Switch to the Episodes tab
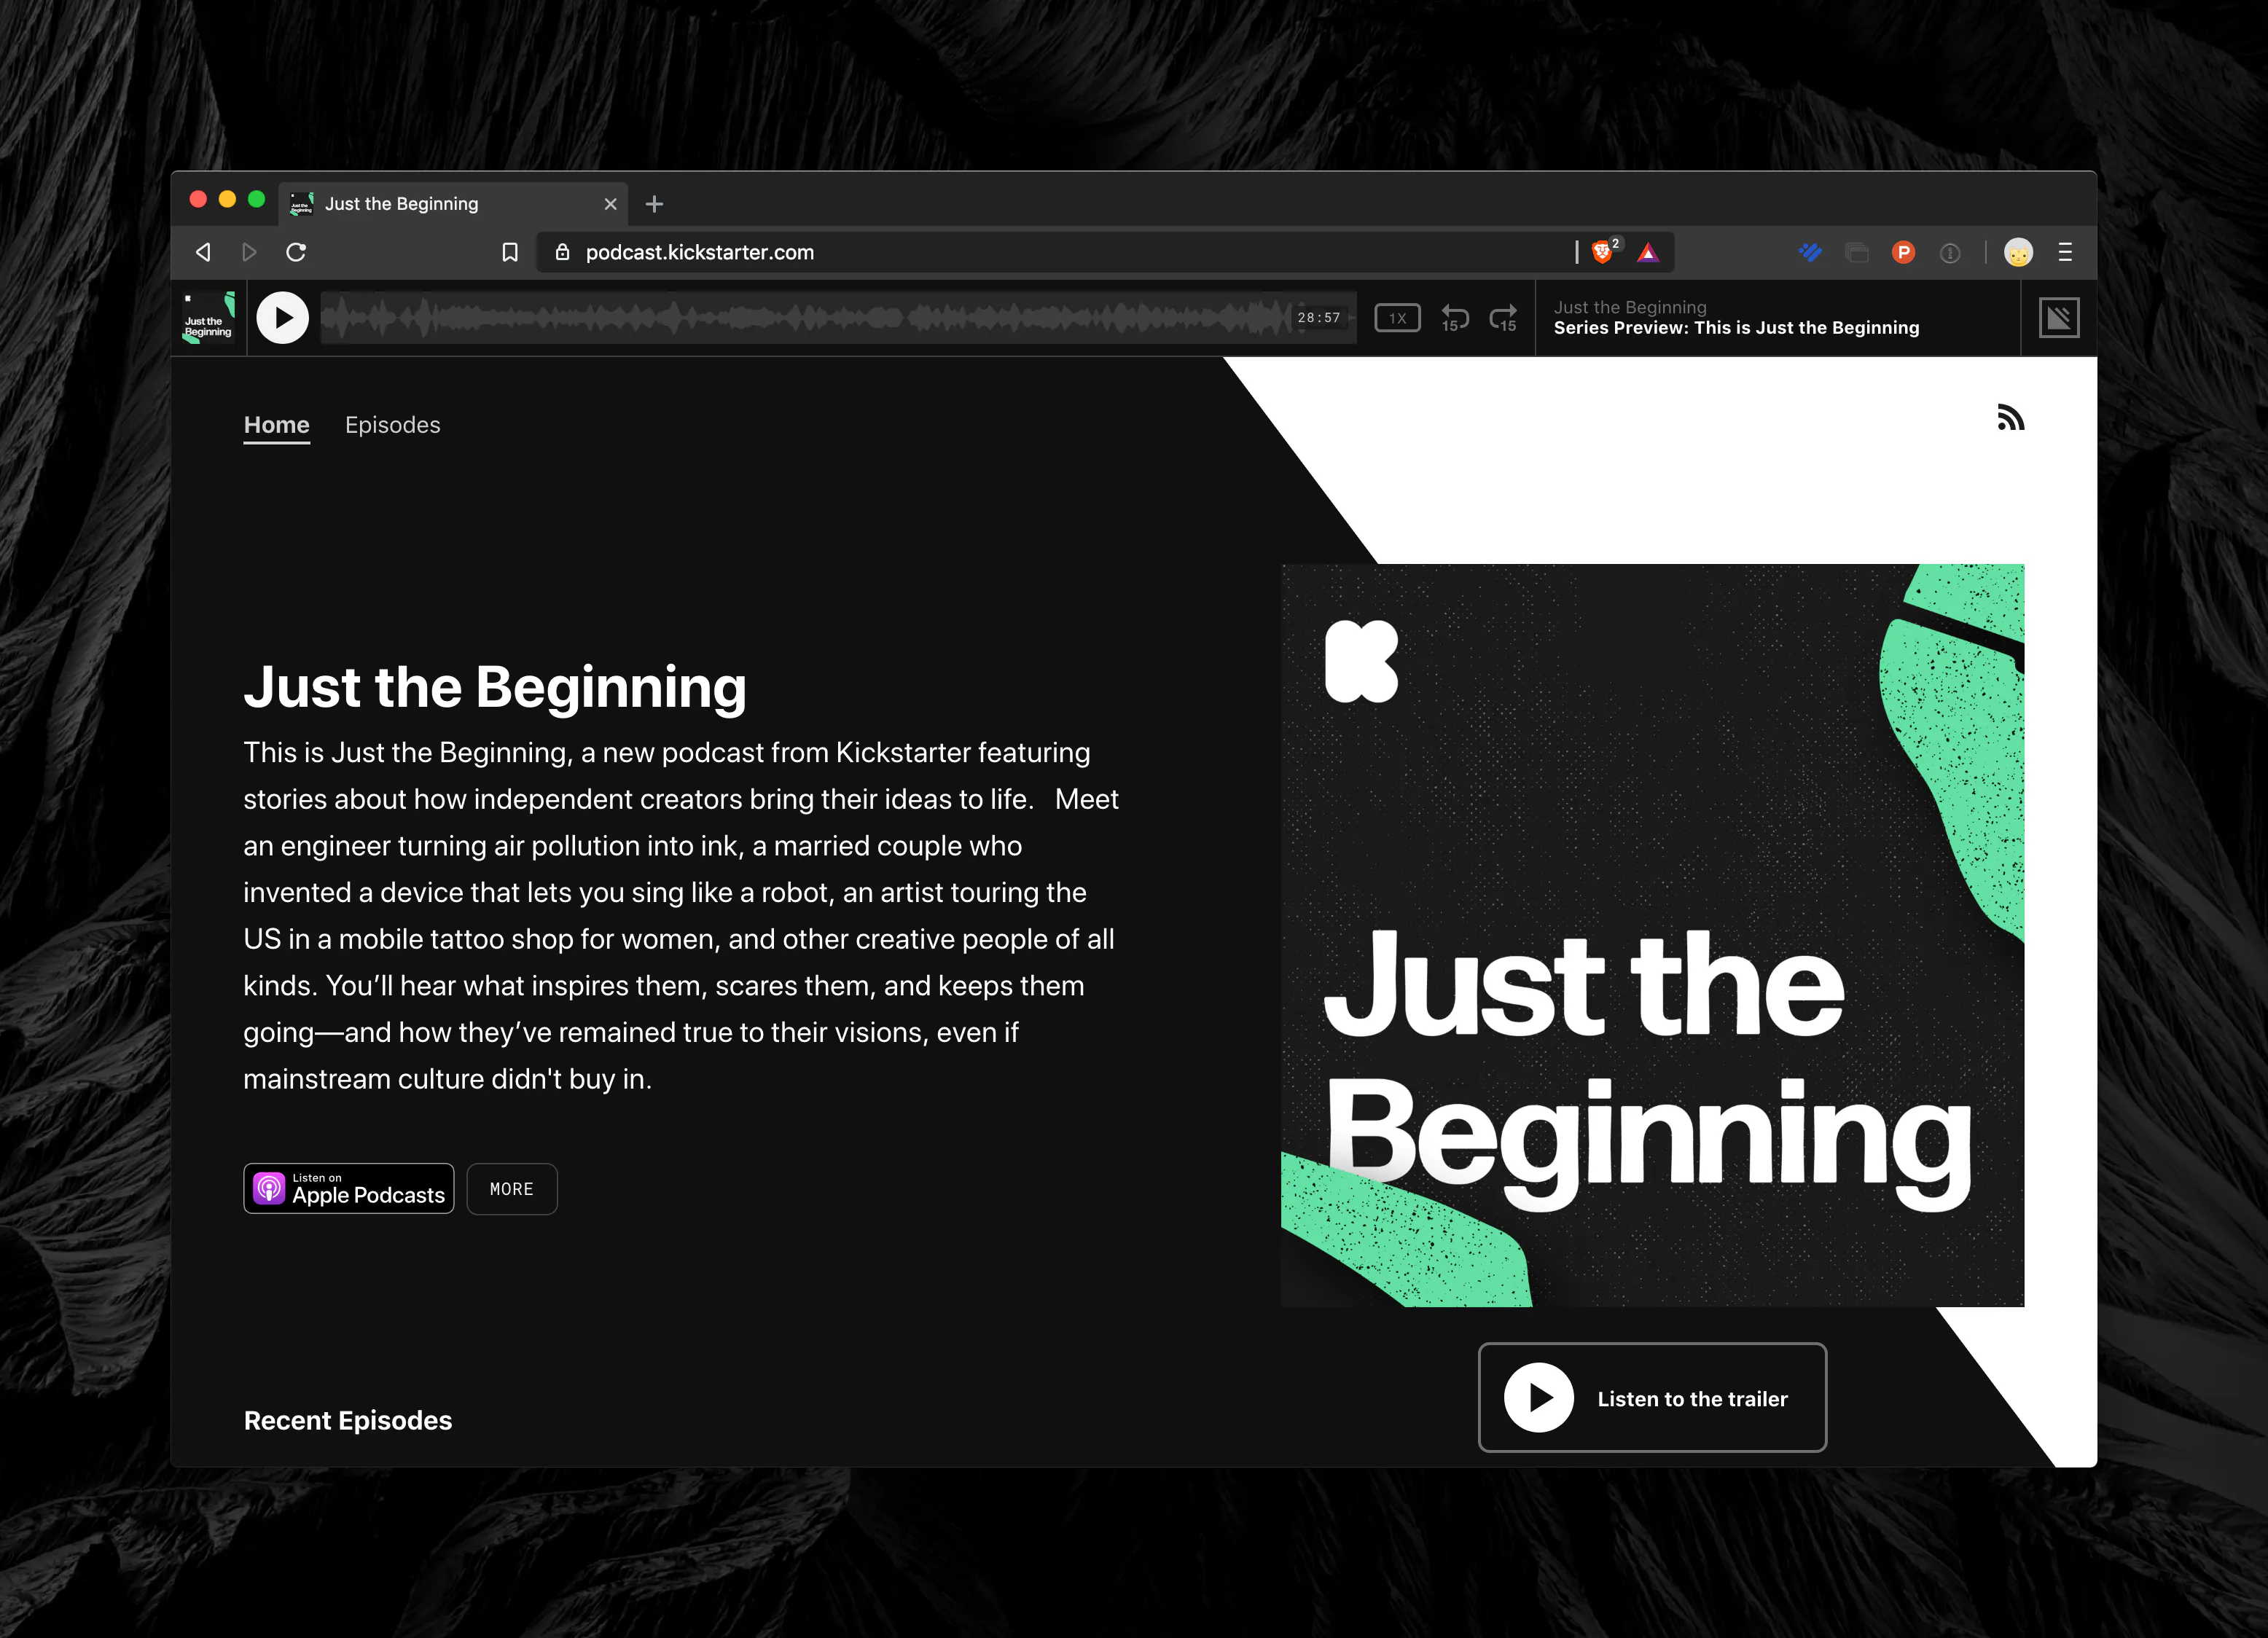The width and height of the screenshot is (2268, 1638). (392, 425)
